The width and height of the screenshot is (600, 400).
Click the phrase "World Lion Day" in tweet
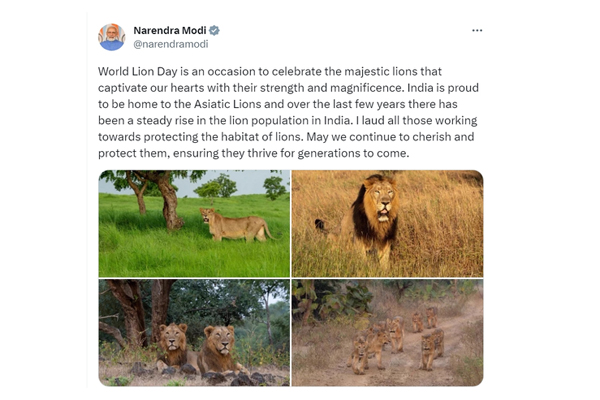[137, 72]
